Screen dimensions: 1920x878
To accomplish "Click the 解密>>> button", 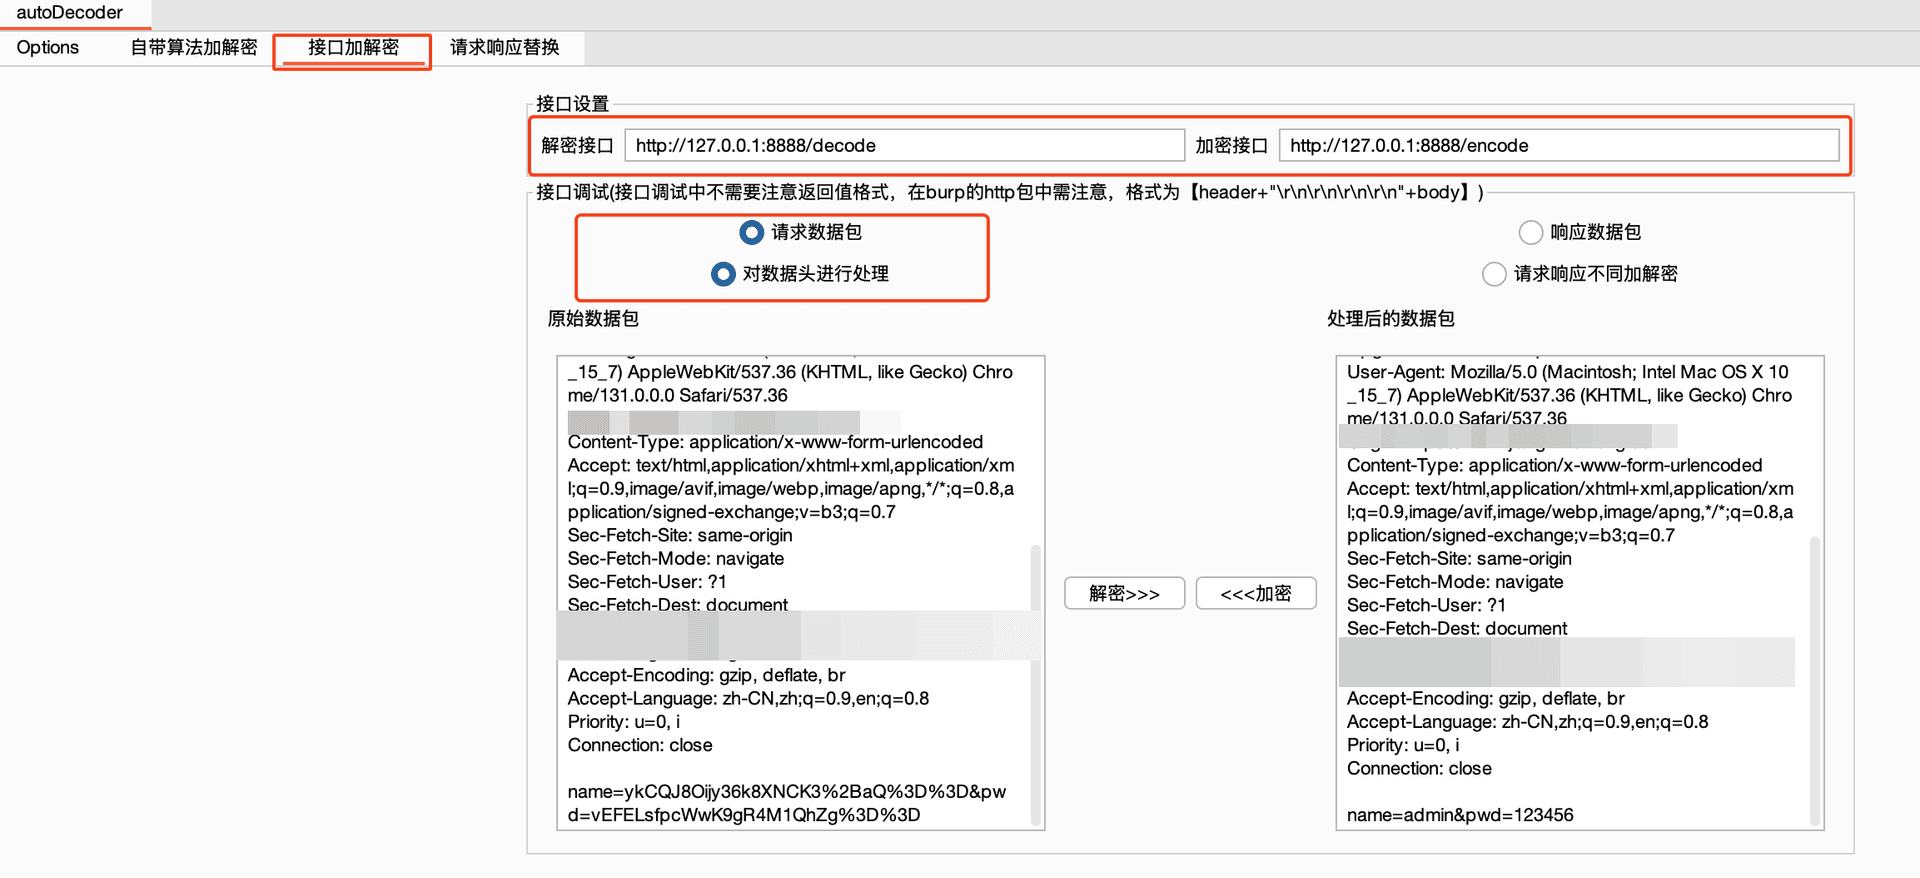I will [1125, 593].
